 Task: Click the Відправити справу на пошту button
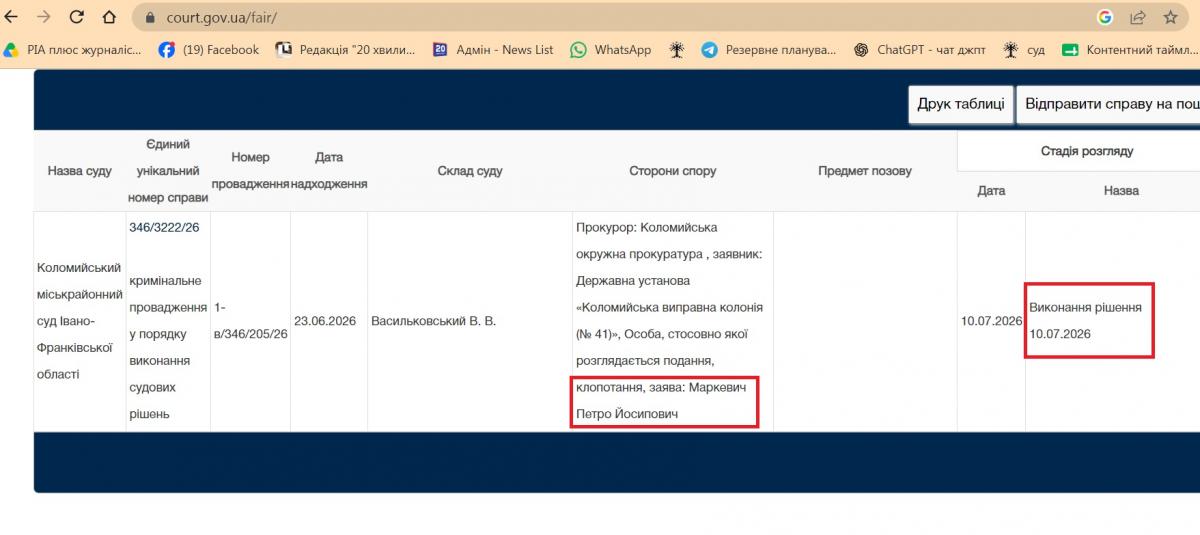pyautogui.click(x=1108, y=104)
